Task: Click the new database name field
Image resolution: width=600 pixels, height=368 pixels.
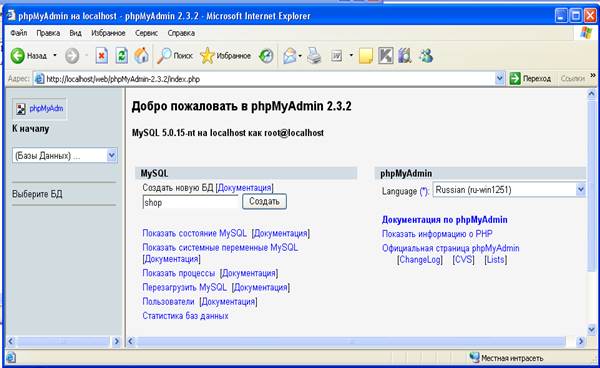Action: [x=191, y=202]
